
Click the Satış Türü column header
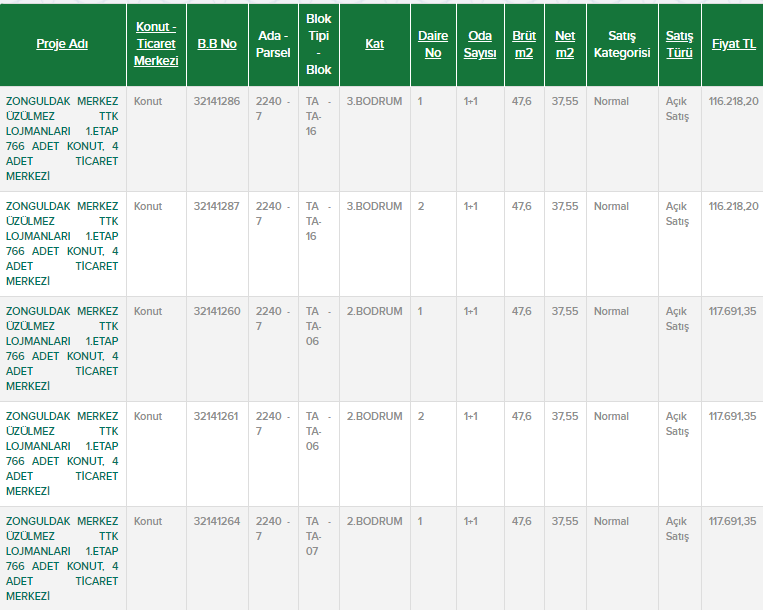pyautogui.click(x=679, y=44)
